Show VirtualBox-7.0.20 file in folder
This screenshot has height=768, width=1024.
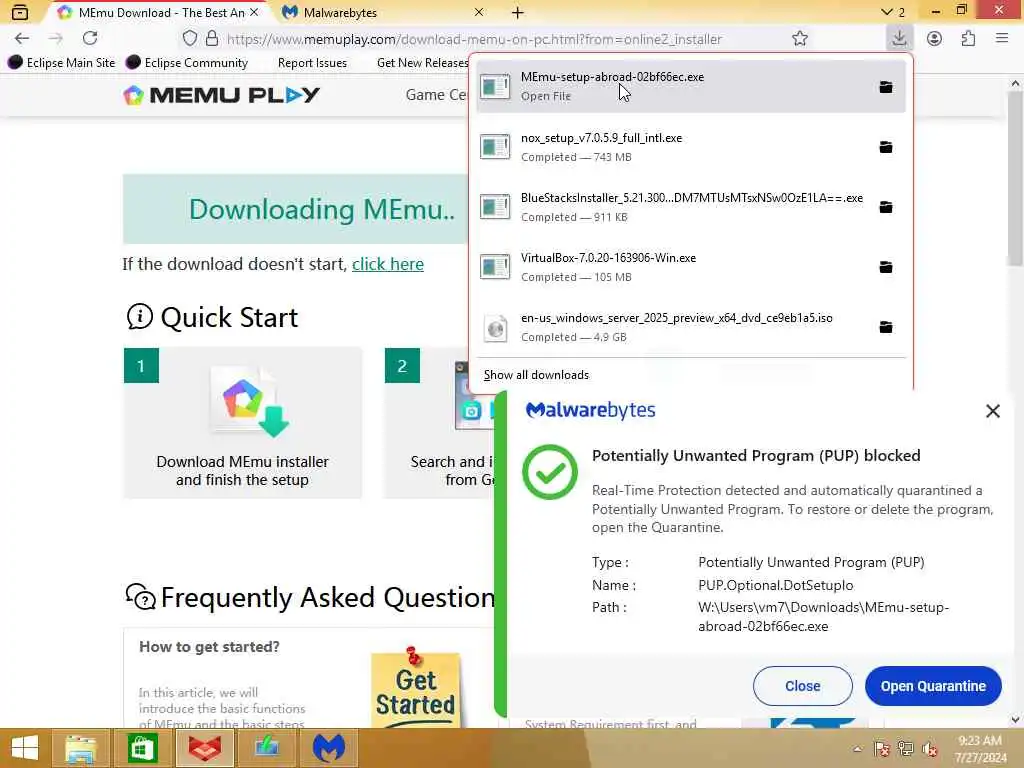pyautogui.click(x=886, y=267)
